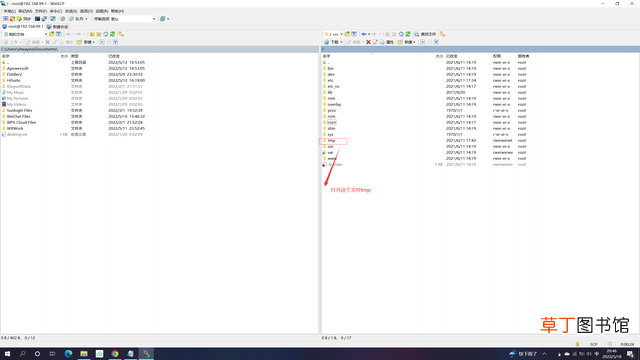Select the root folder in remote panel
640x360 pixels.
[332, 122]
